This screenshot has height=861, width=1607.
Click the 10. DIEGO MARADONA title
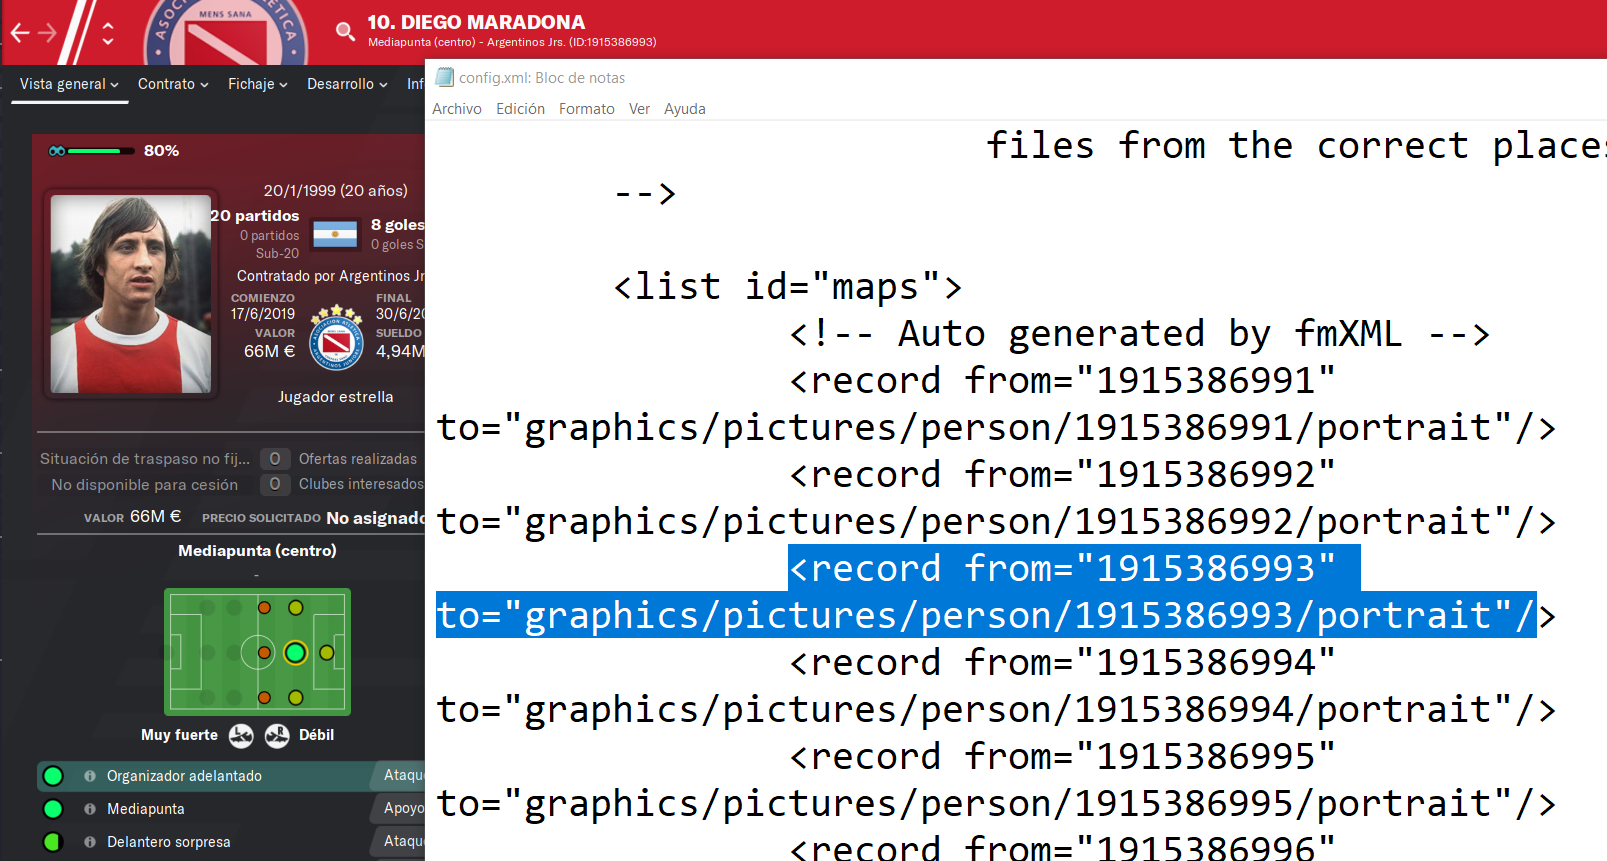[476, 22]
